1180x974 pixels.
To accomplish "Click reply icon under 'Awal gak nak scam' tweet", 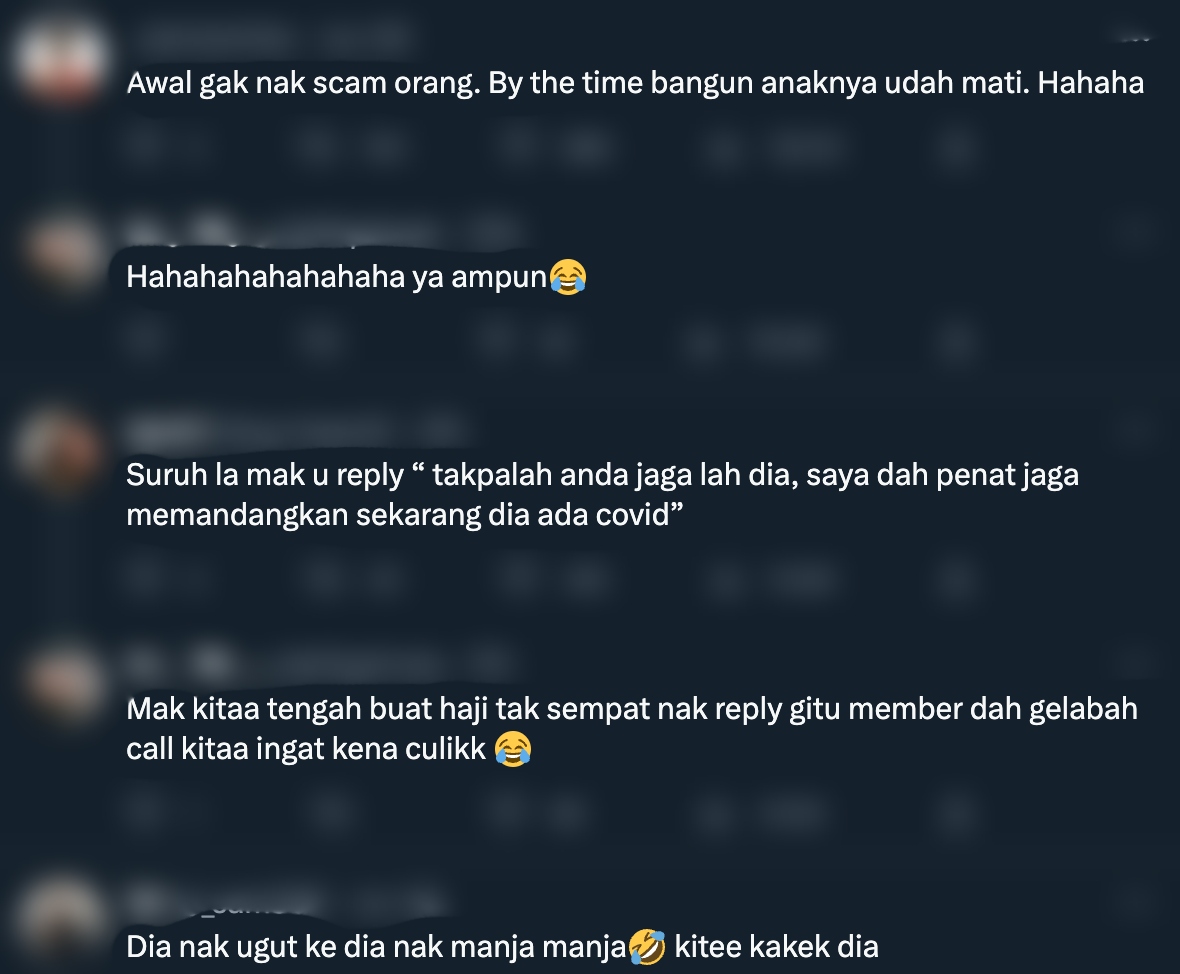I will click(x=144, y=145).
